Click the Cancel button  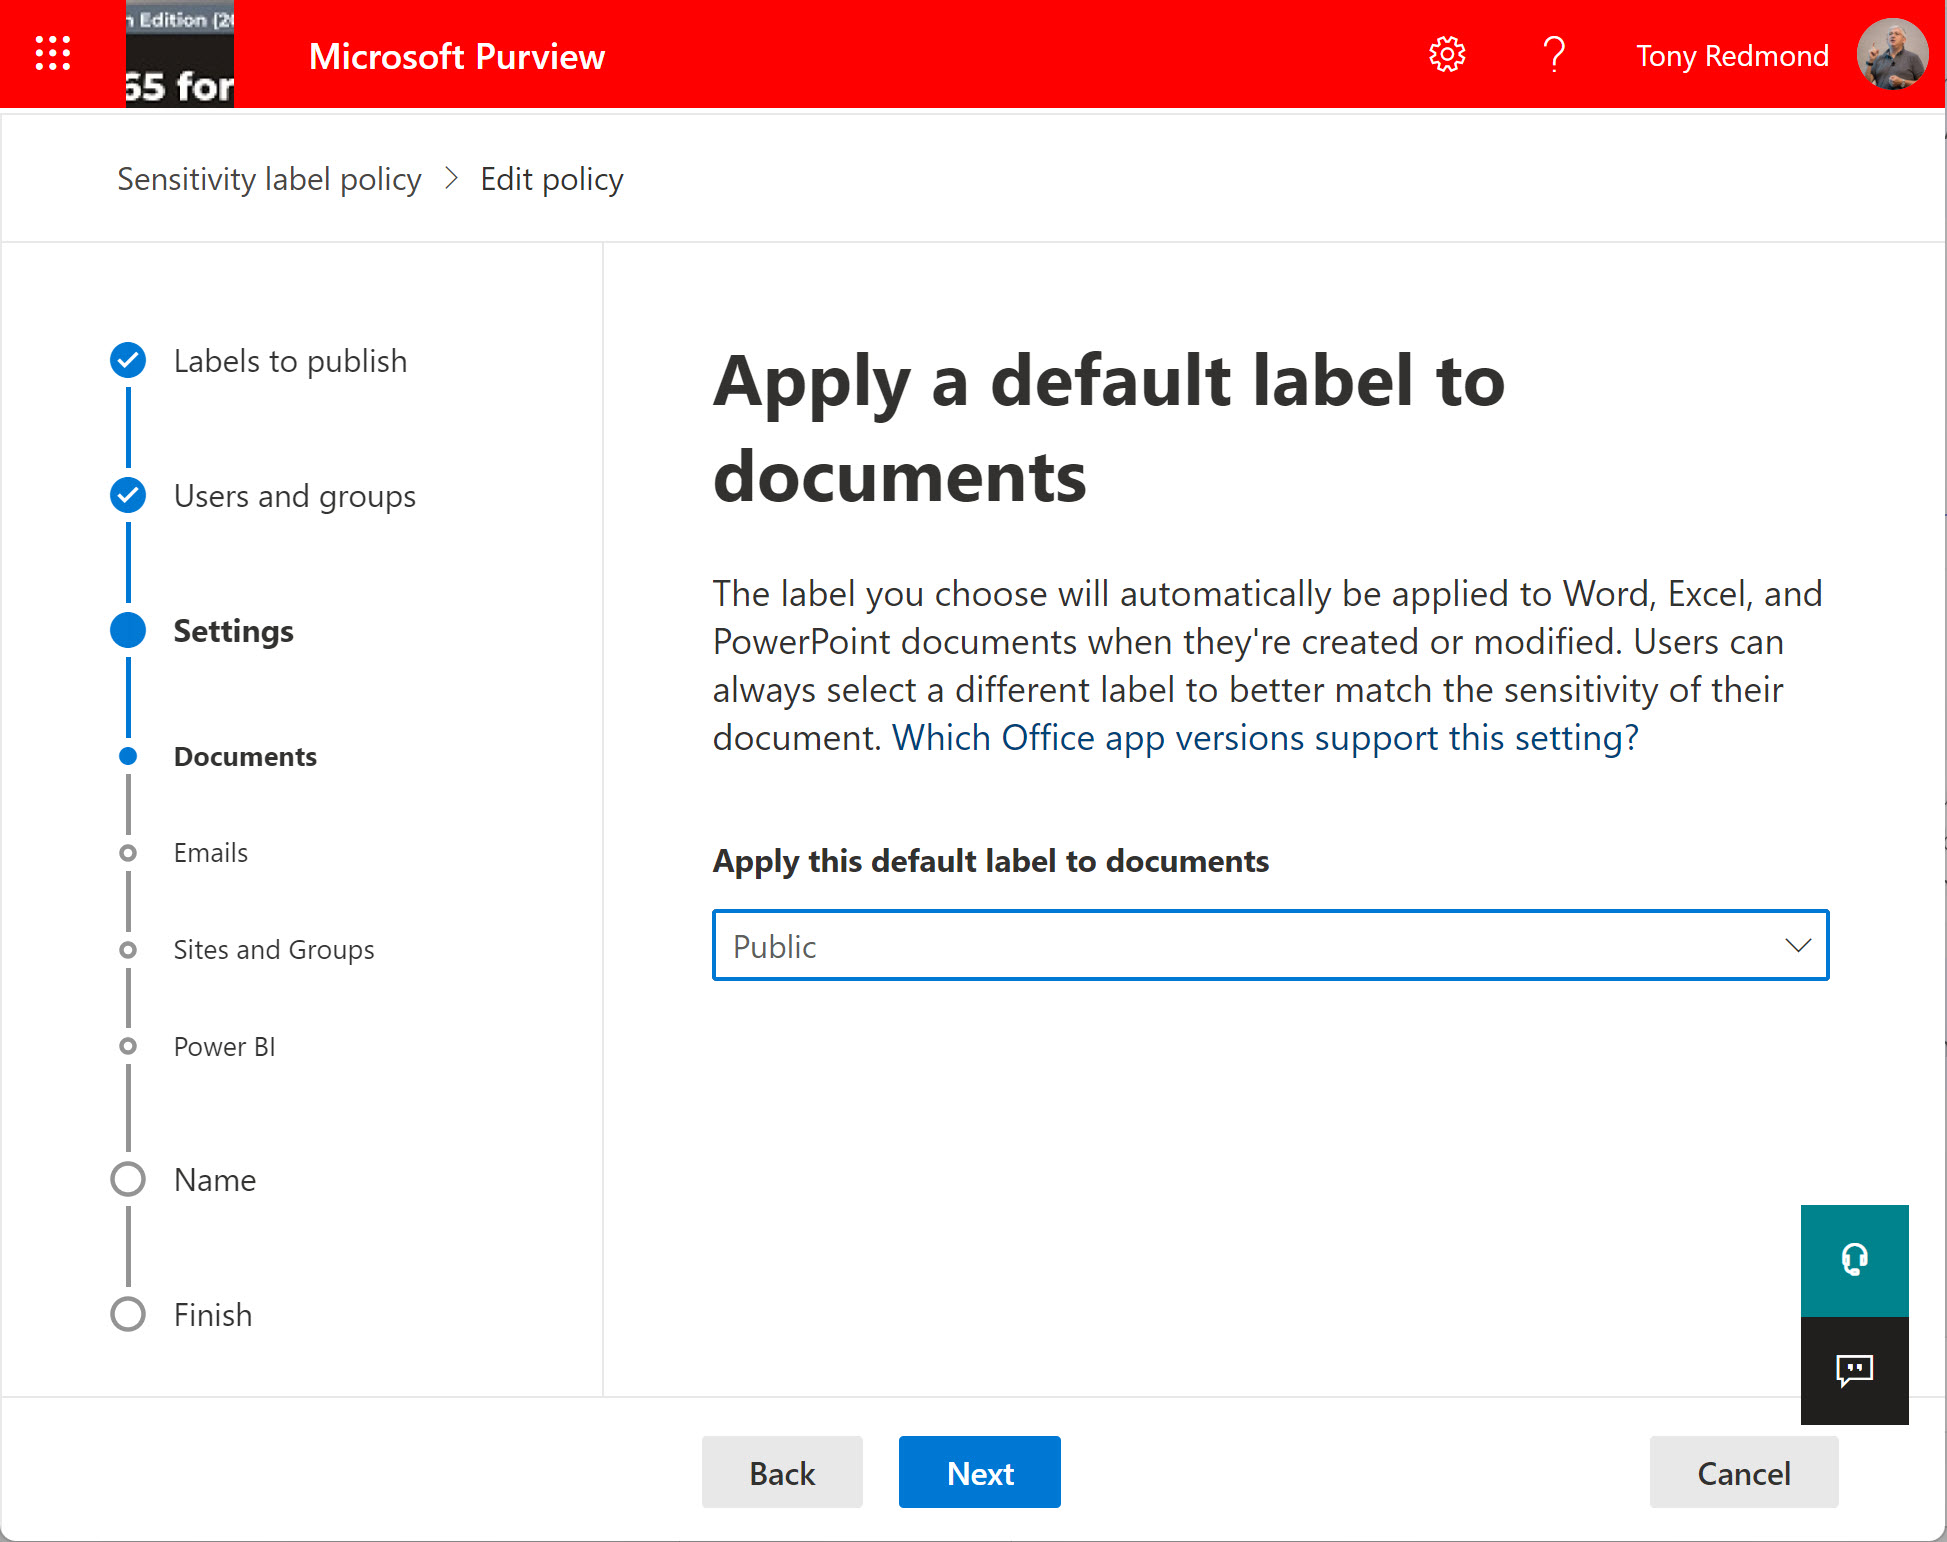point(1743,1472)
